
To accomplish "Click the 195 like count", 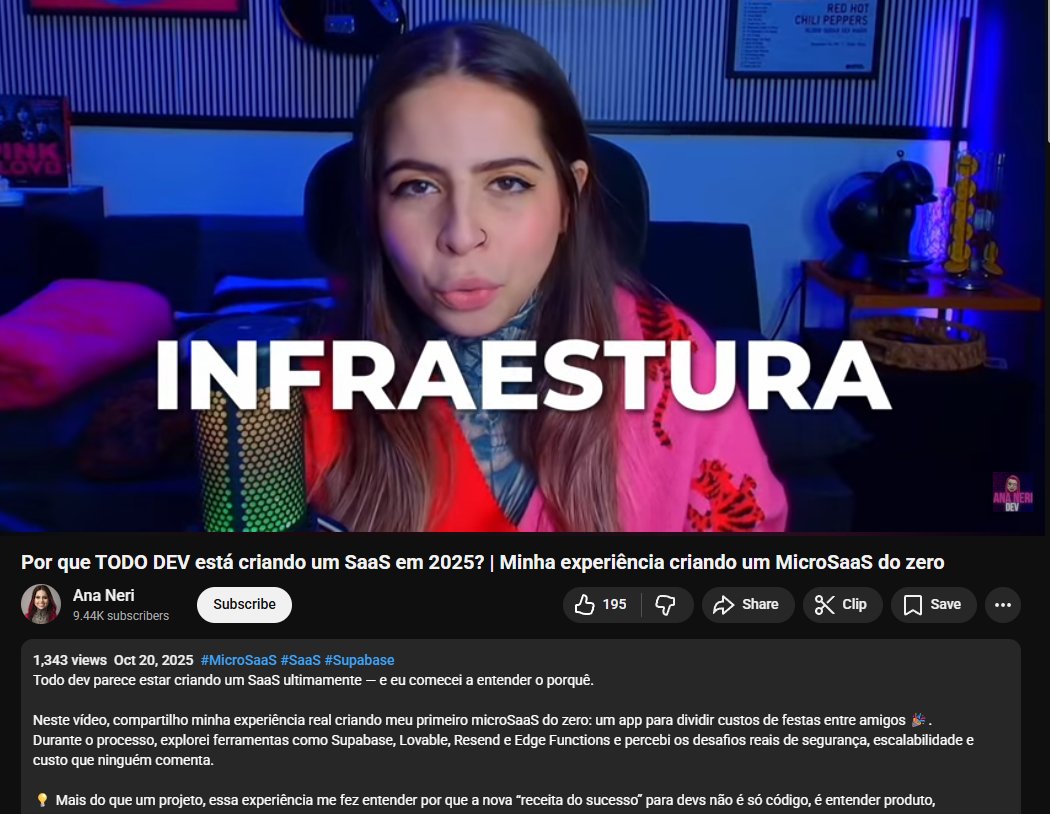I will [x=615, y=604].
